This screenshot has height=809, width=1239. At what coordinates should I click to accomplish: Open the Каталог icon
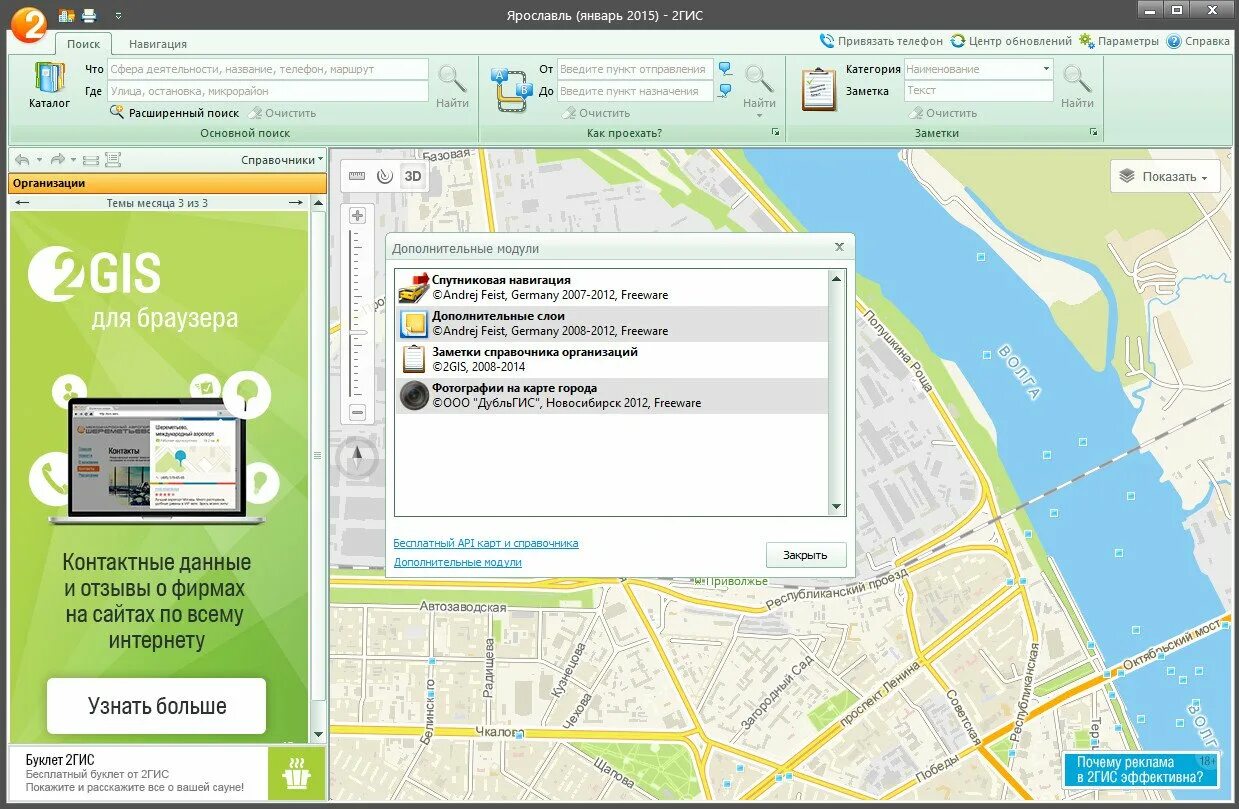click(49, 86)
